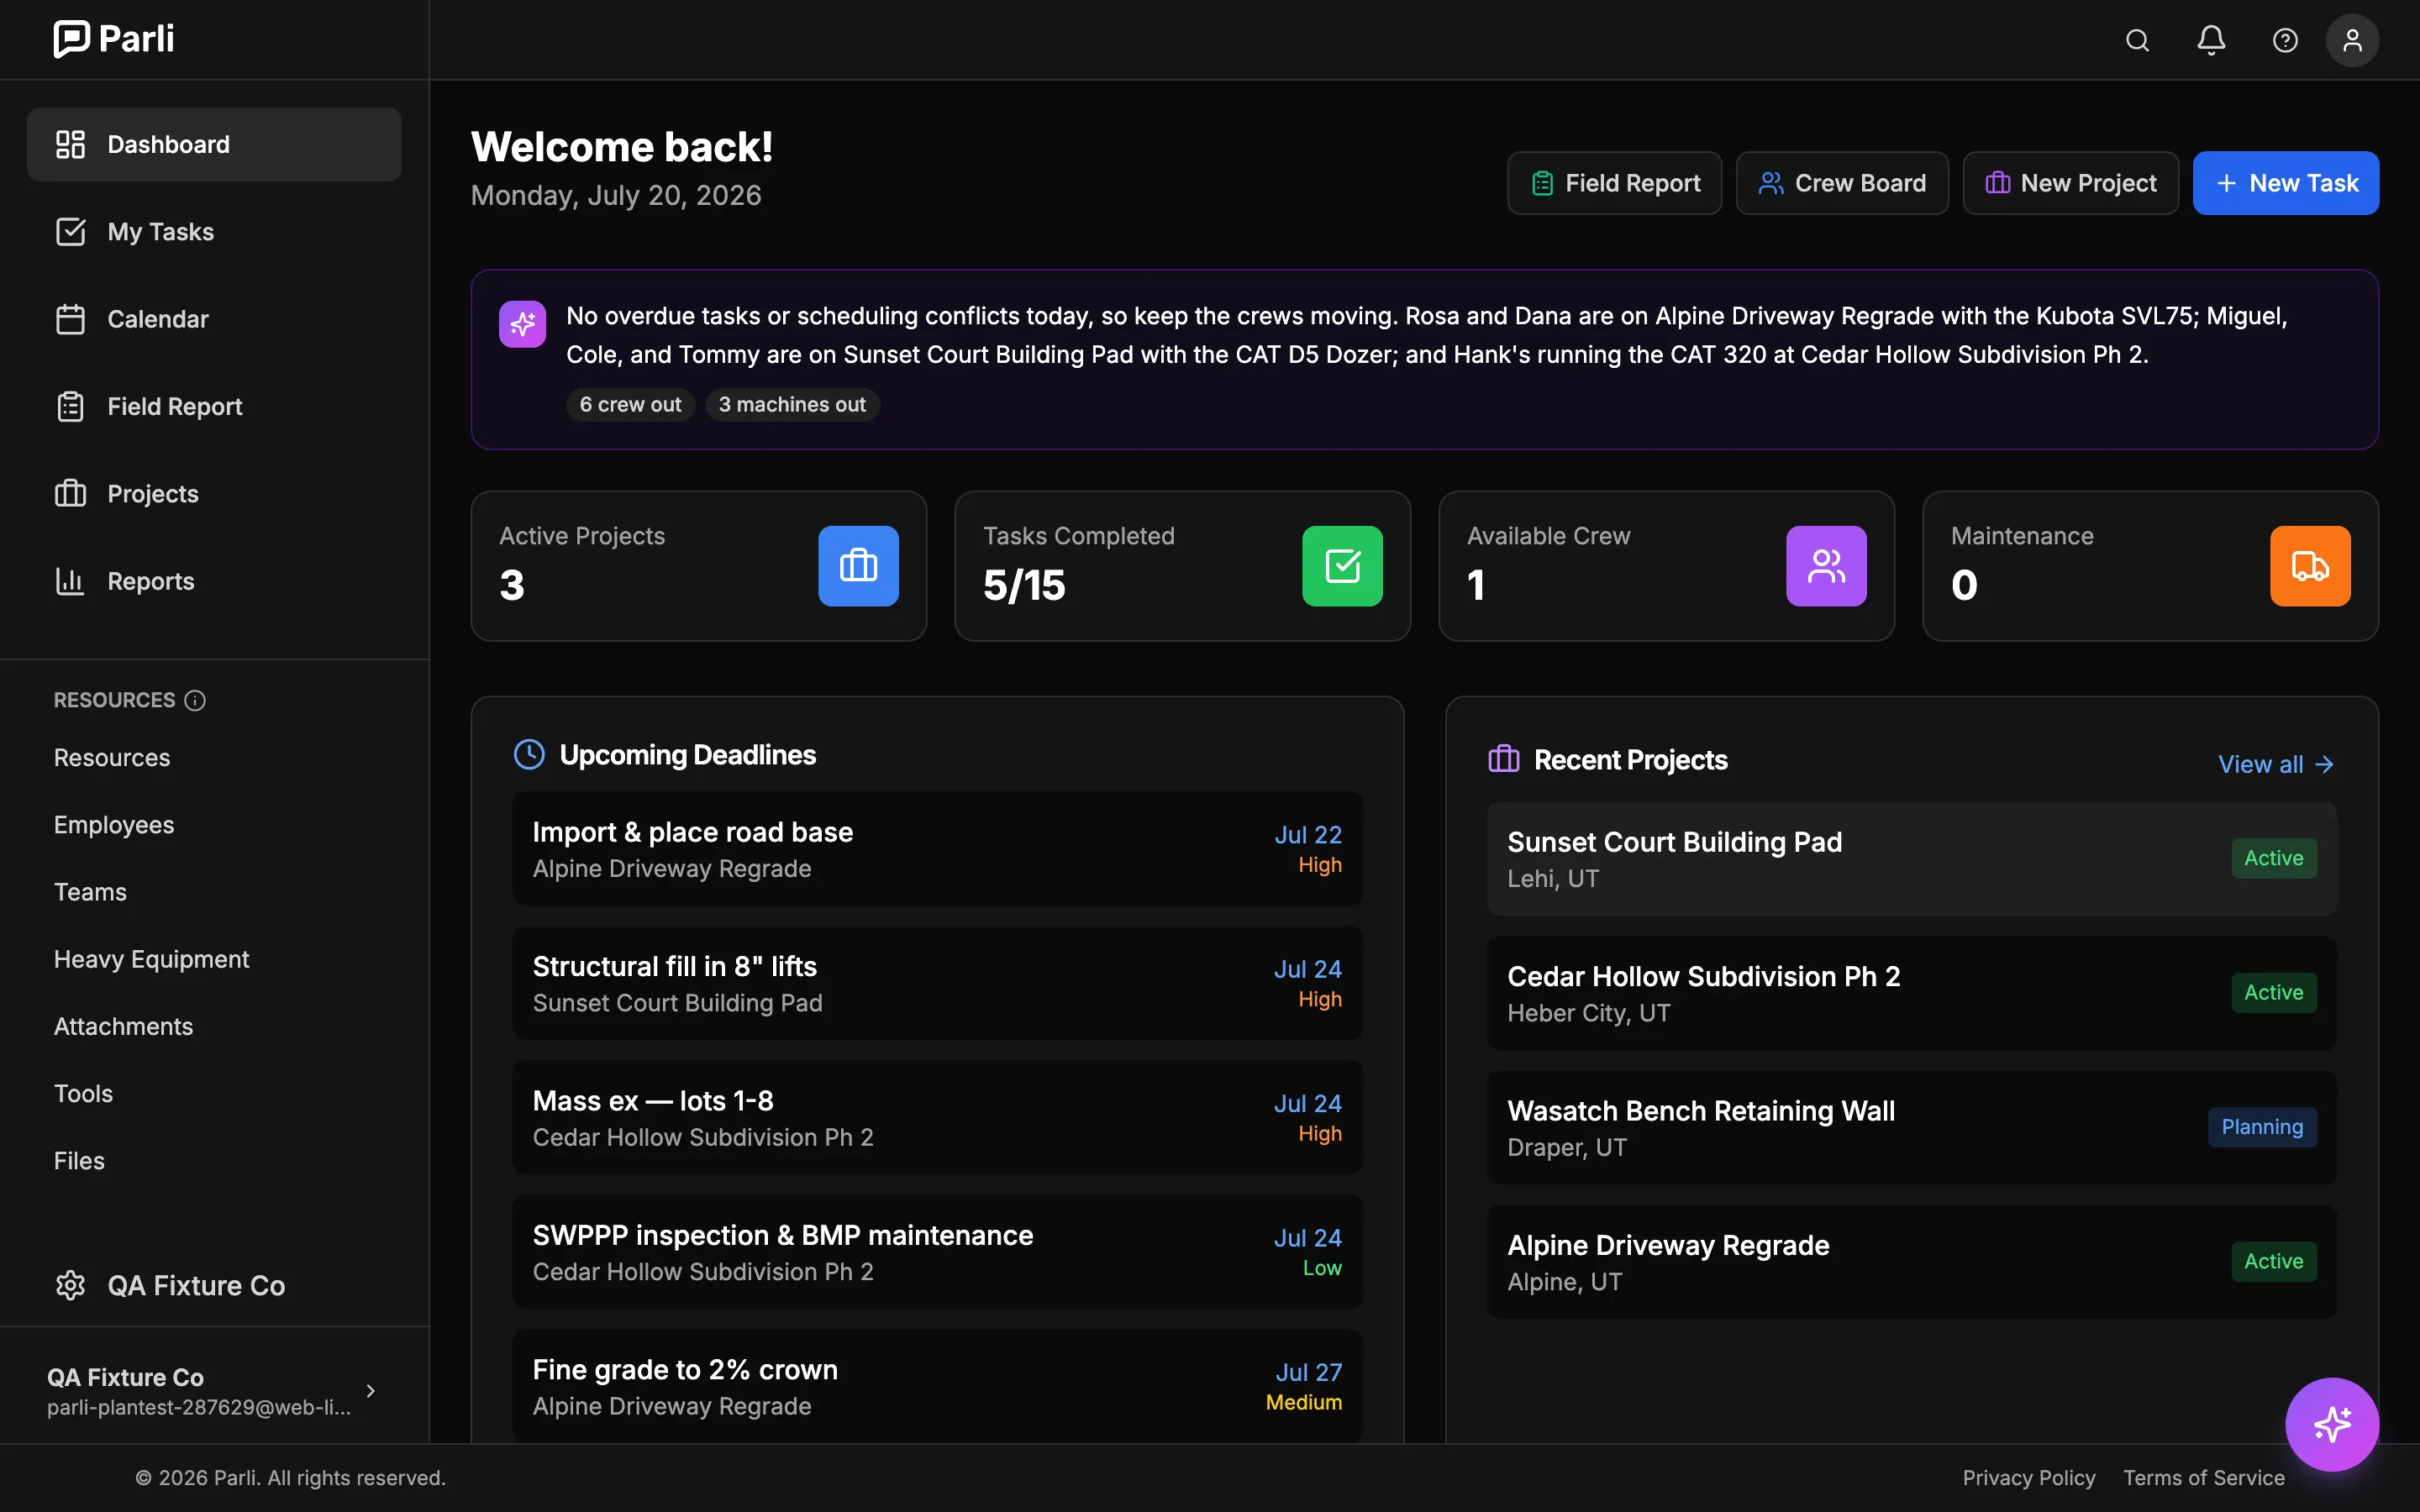Click the blue New Task button

(x=2286, y=183)
